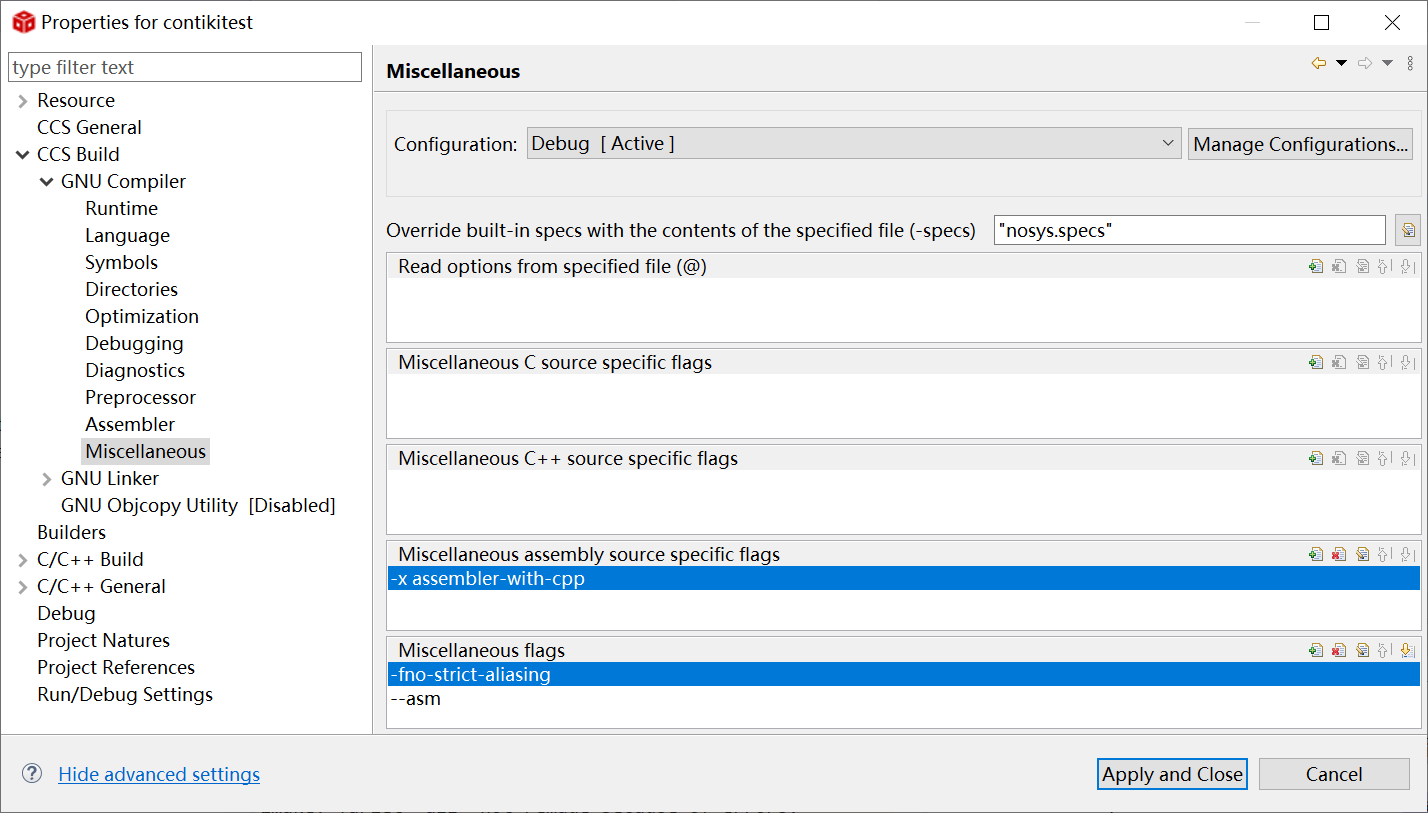
Task: Add entry to assembly source specific flags
Action: click(1316, 554)
